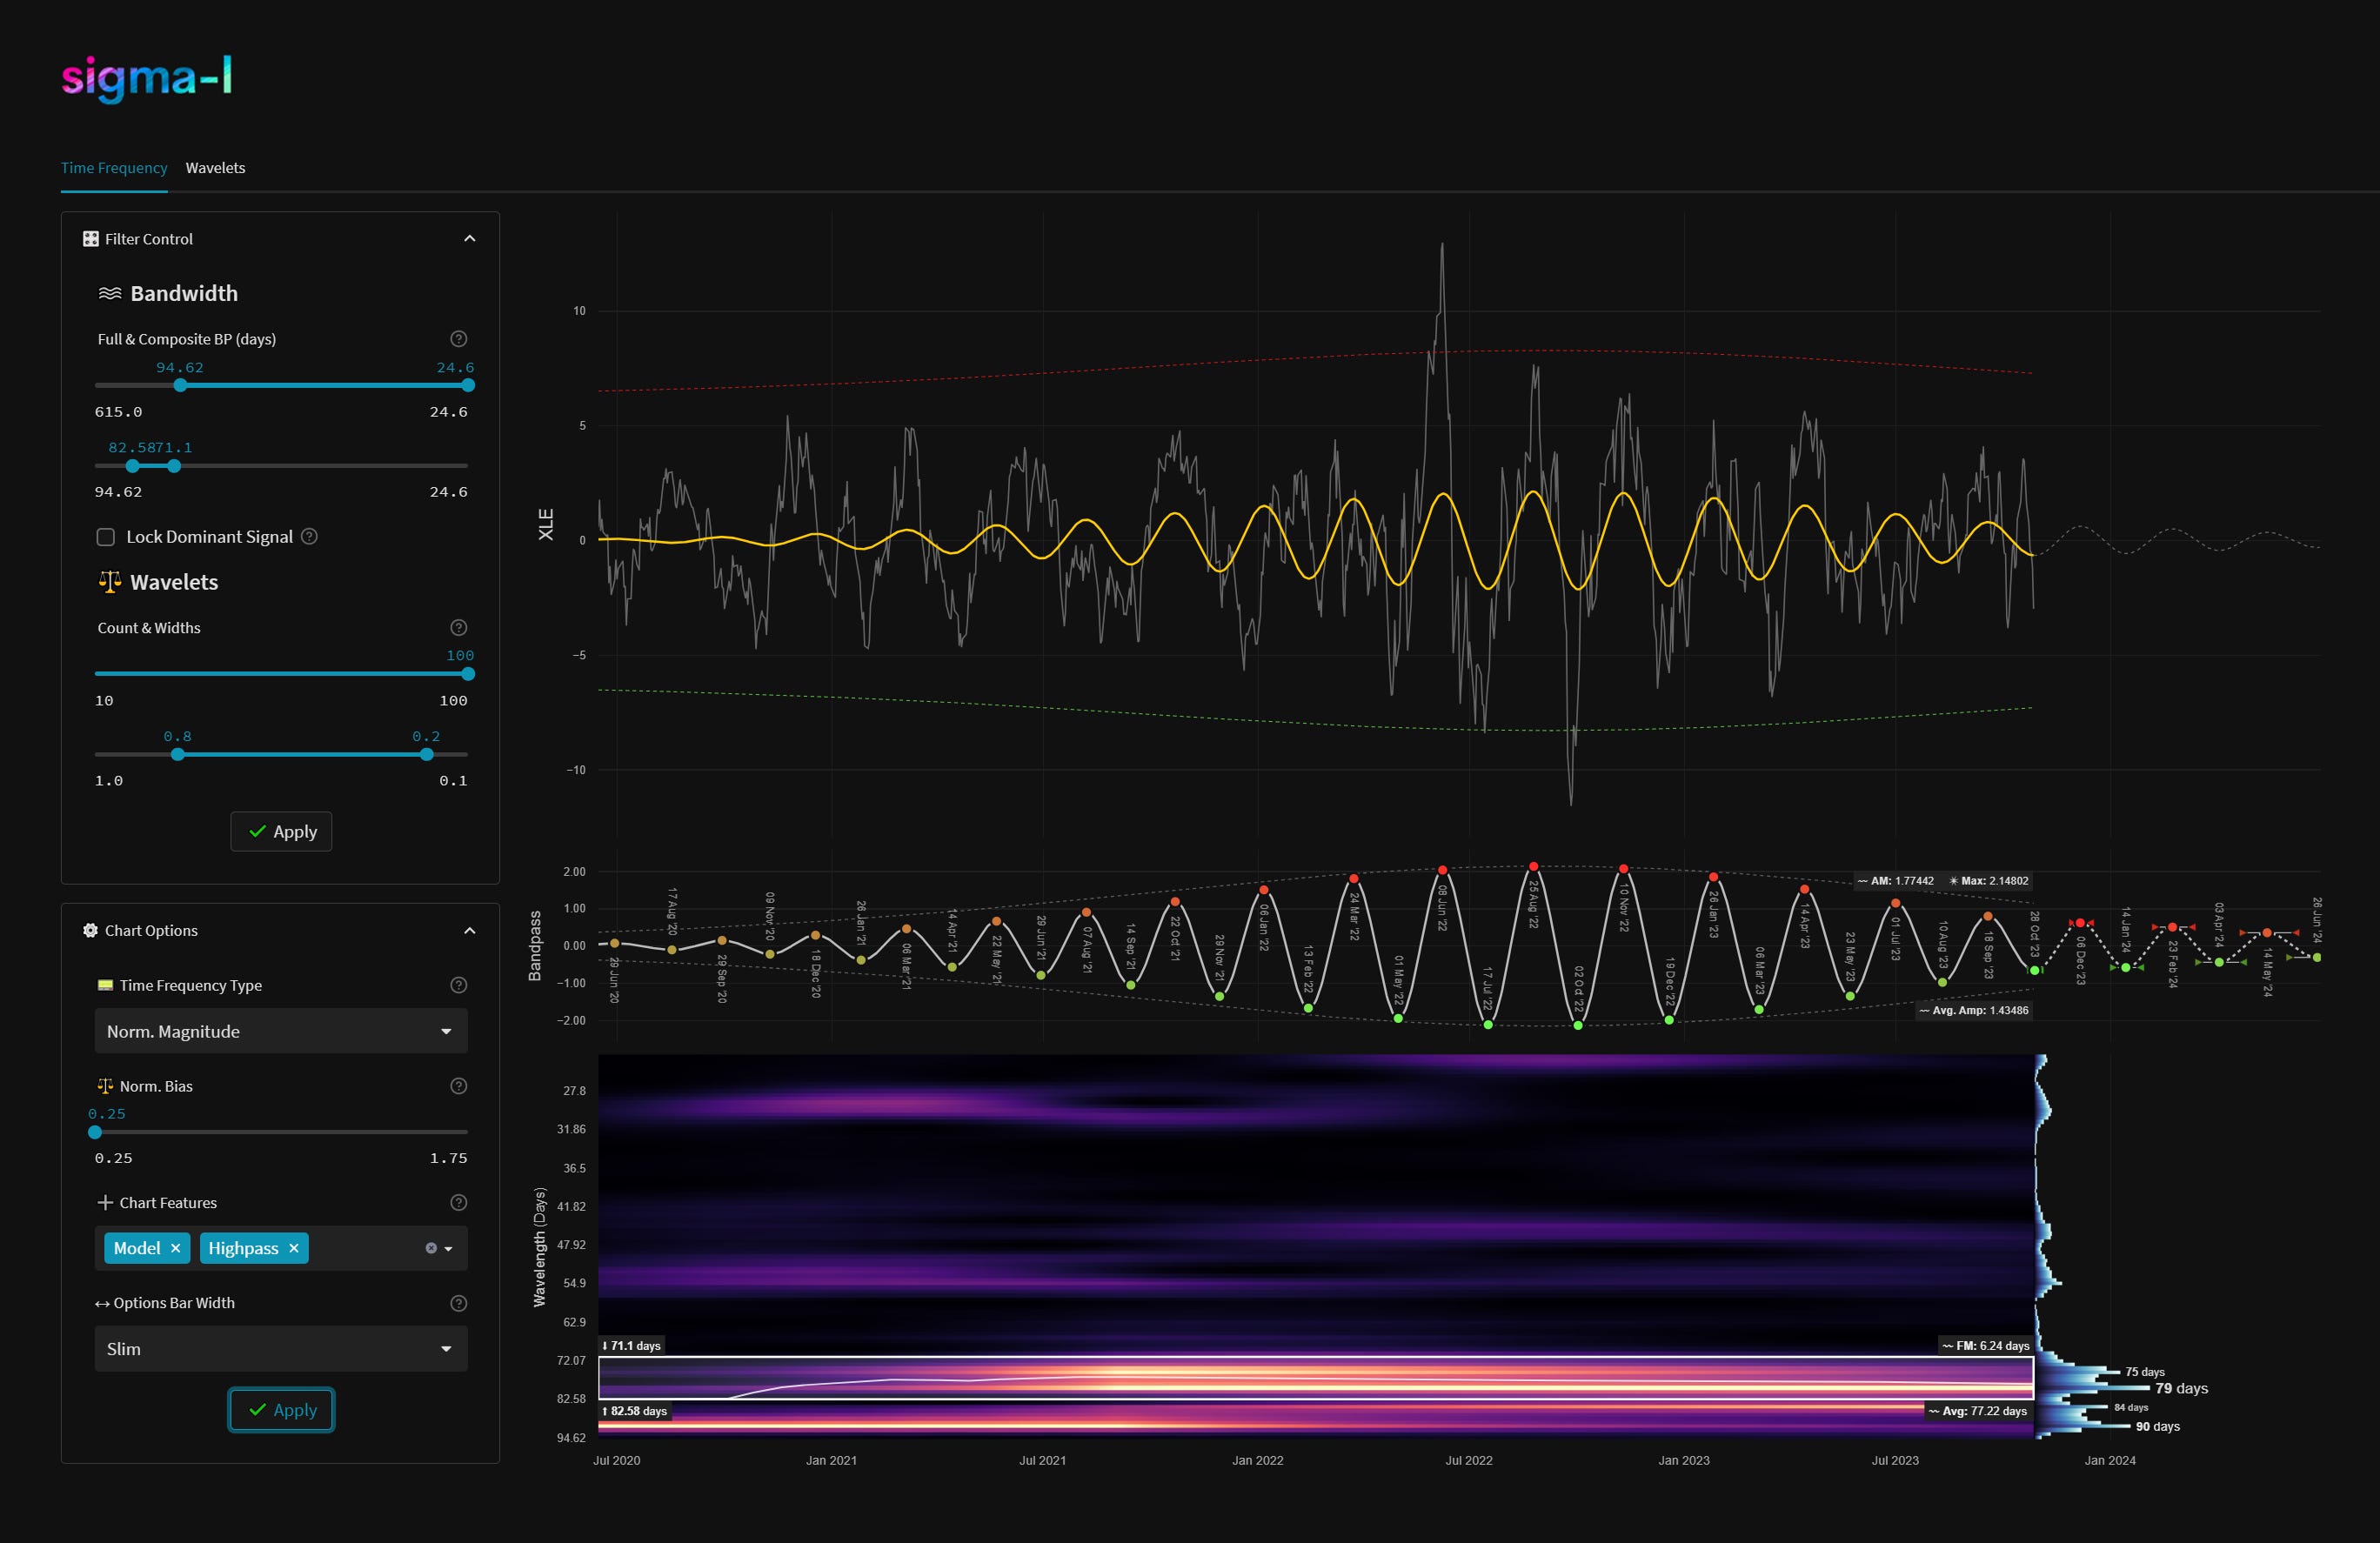The width and height of the screenshot is (2380, 1543).
Task: Click the sigma-l logo
Action: coord(147,78)
